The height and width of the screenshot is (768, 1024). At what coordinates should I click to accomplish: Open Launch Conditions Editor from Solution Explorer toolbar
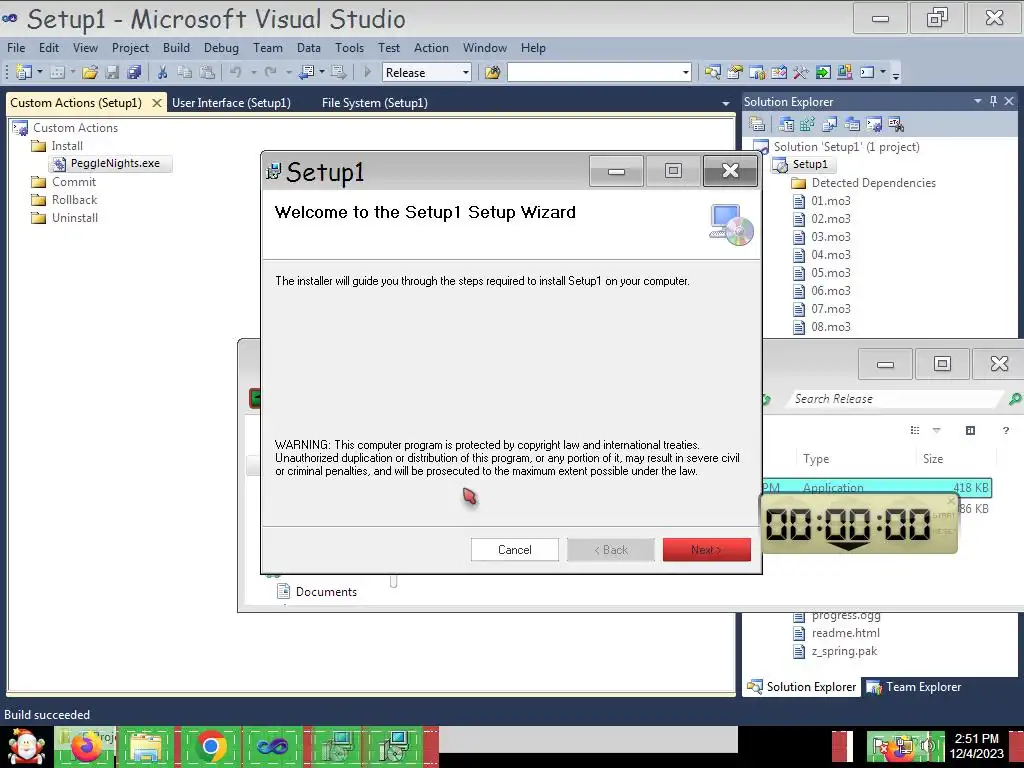pos(896,123)
